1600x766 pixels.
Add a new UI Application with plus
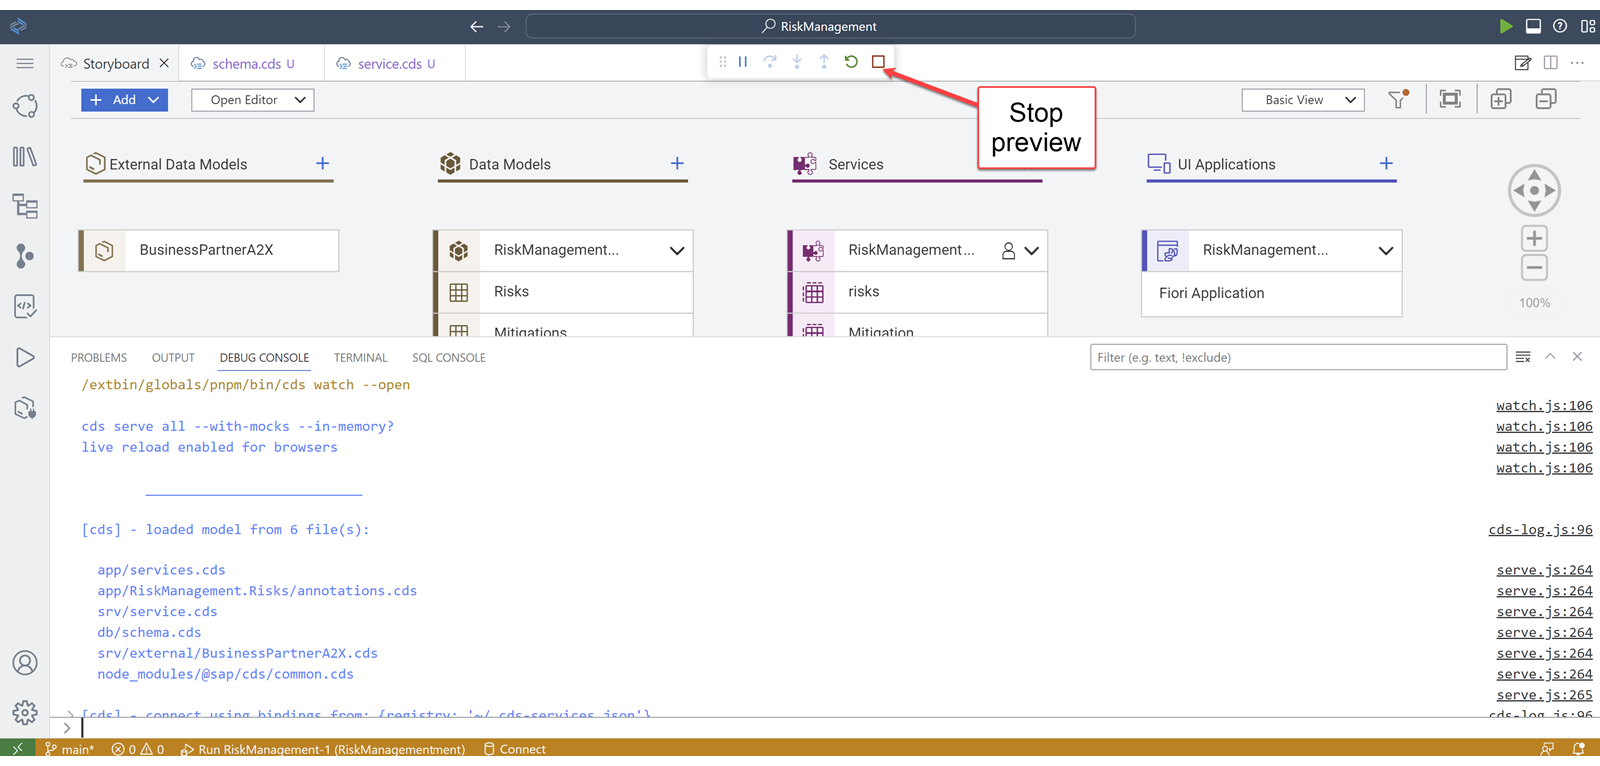click(1386, 163)
